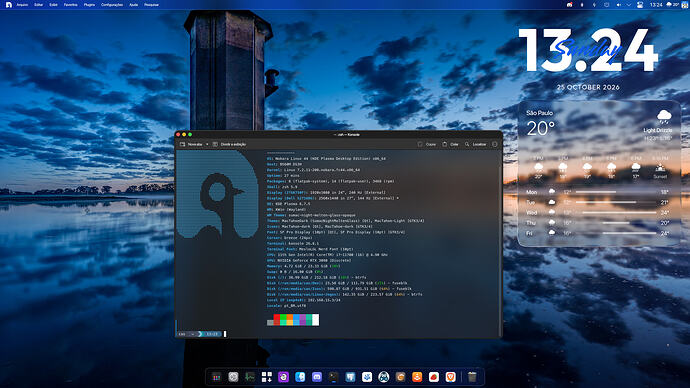Open the Exibir menu
This screenshot has width=690, height=388.
tap(53, 5)
